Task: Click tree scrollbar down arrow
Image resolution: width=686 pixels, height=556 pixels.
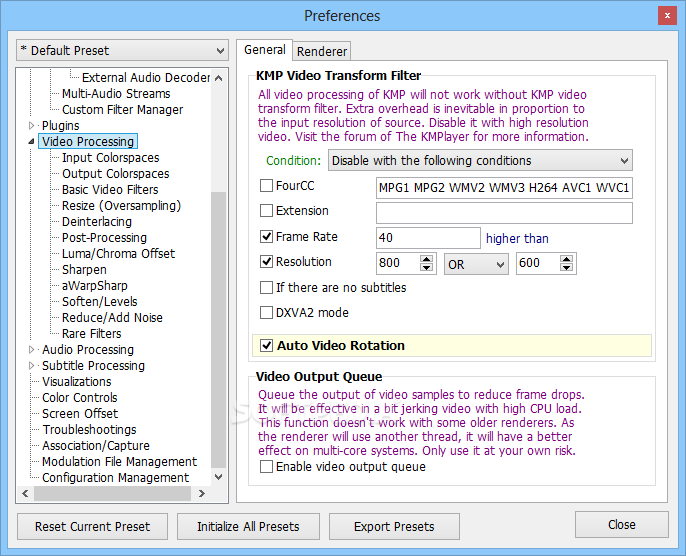Action: point(219,476)
